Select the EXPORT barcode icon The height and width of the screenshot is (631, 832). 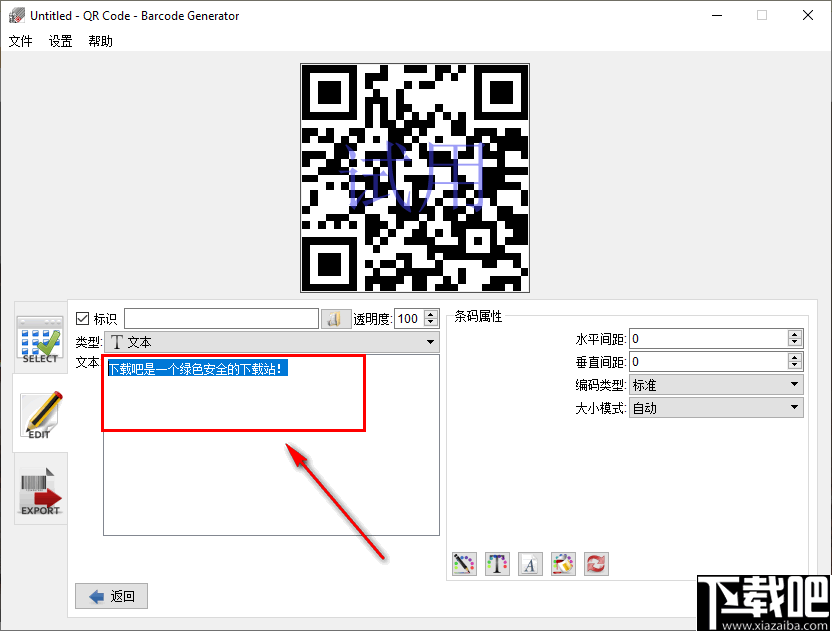40,489
